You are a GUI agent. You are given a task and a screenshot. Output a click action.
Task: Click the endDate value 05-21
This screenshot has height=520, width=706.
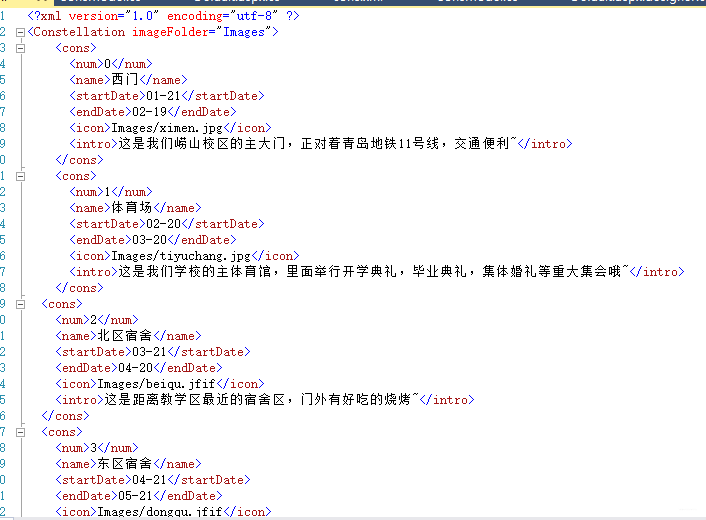136,496
